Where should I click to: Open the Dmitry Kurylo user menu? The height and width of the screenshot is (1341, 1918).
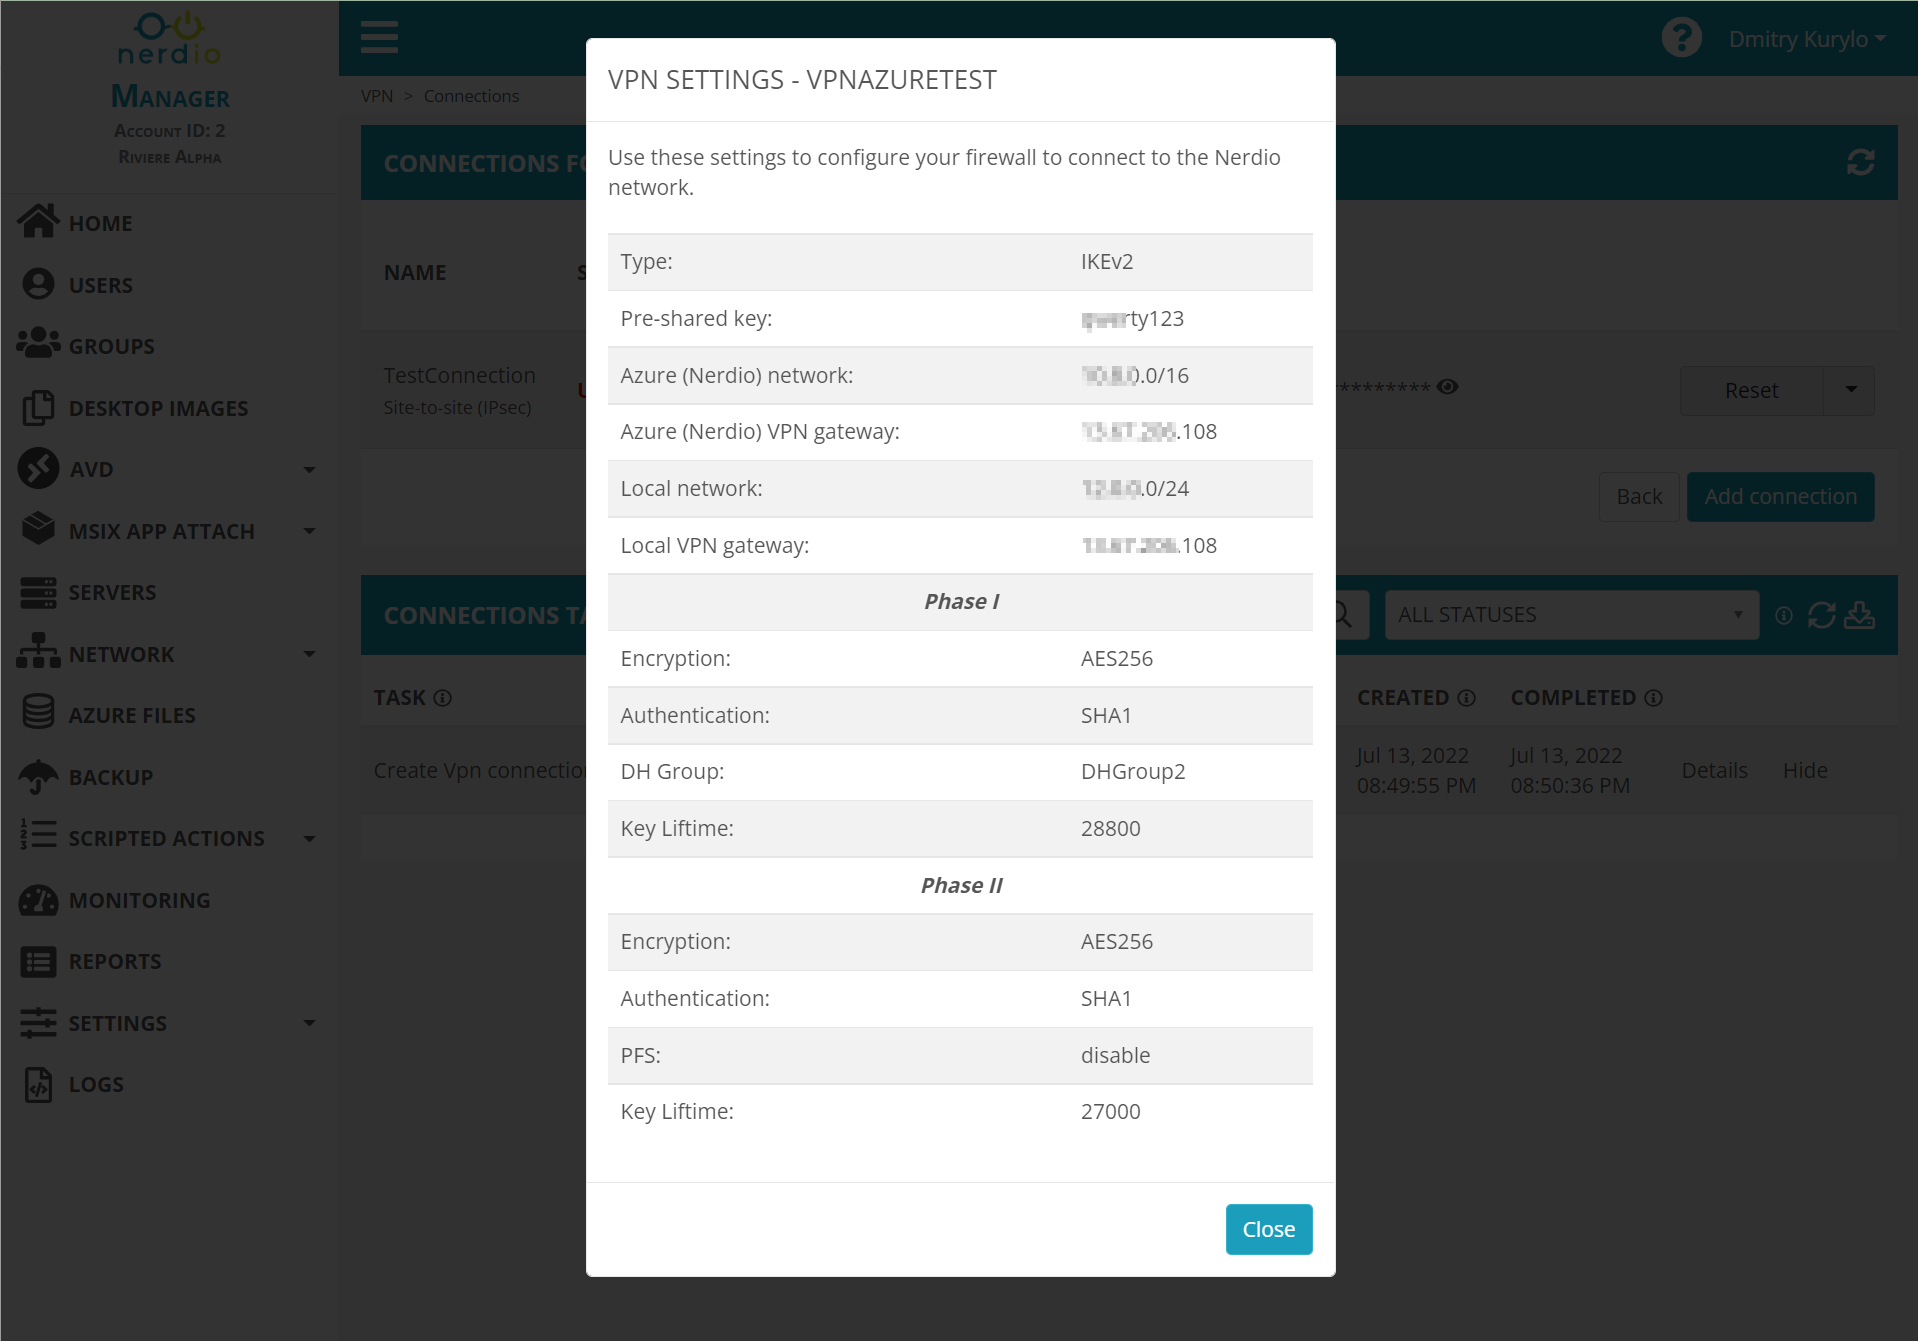tap(1807, 39)
